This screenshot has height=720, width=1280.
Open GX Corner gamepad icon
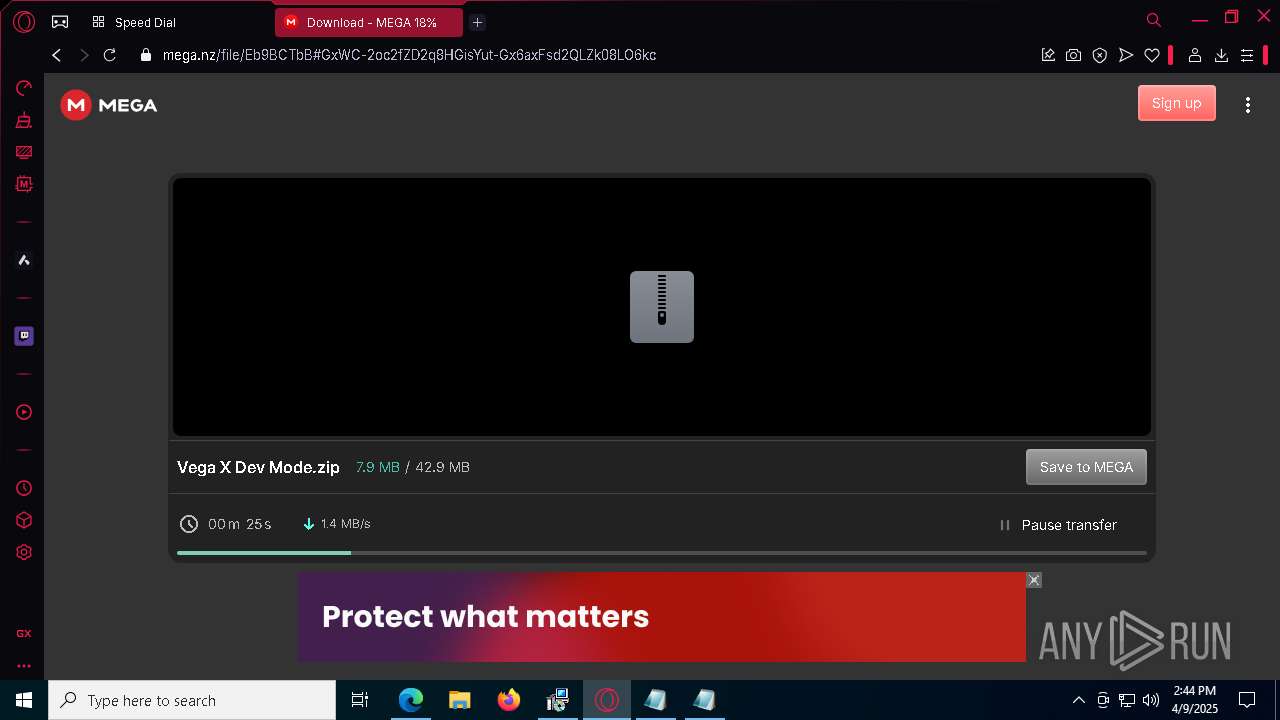pyautogui.click(x=60, y=22)
